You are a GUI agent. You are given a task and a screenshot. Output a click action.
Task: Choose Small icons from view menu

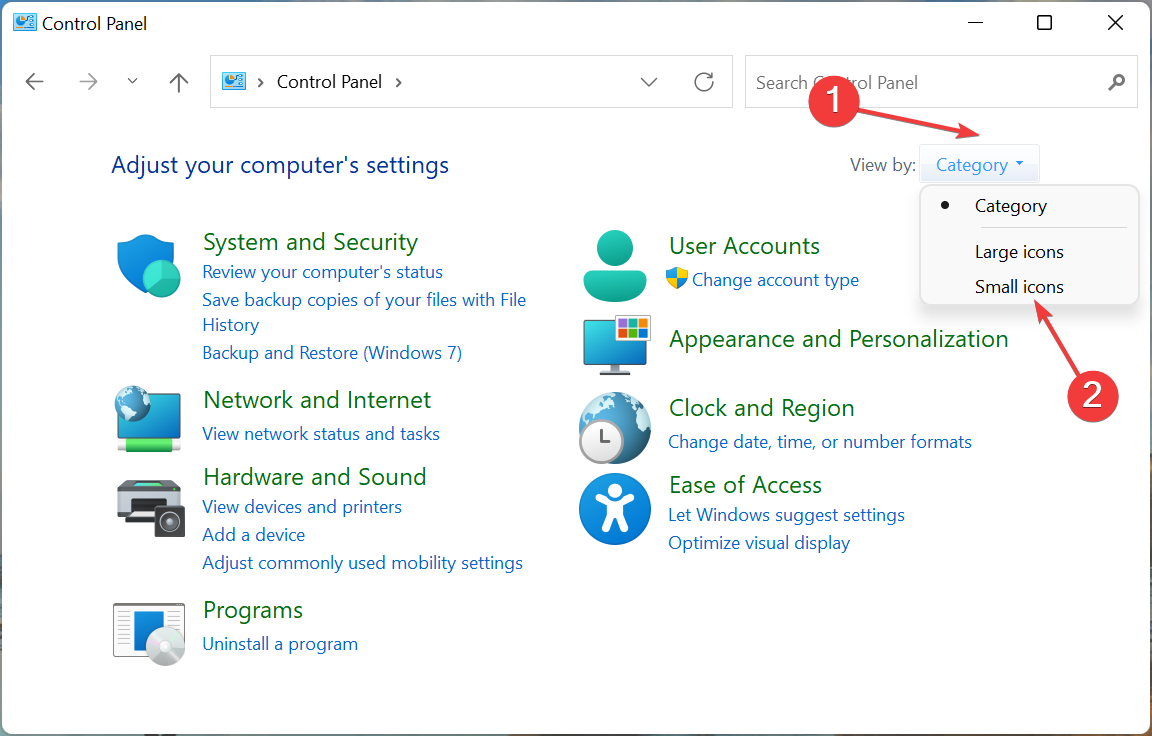click(x=1019, y=287)
